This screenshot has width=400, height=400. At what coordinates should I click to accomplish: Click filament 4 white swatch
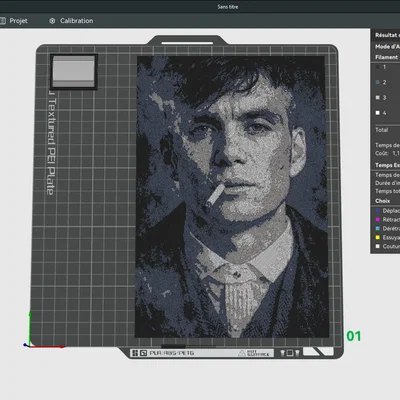click(x=378, y=113)
